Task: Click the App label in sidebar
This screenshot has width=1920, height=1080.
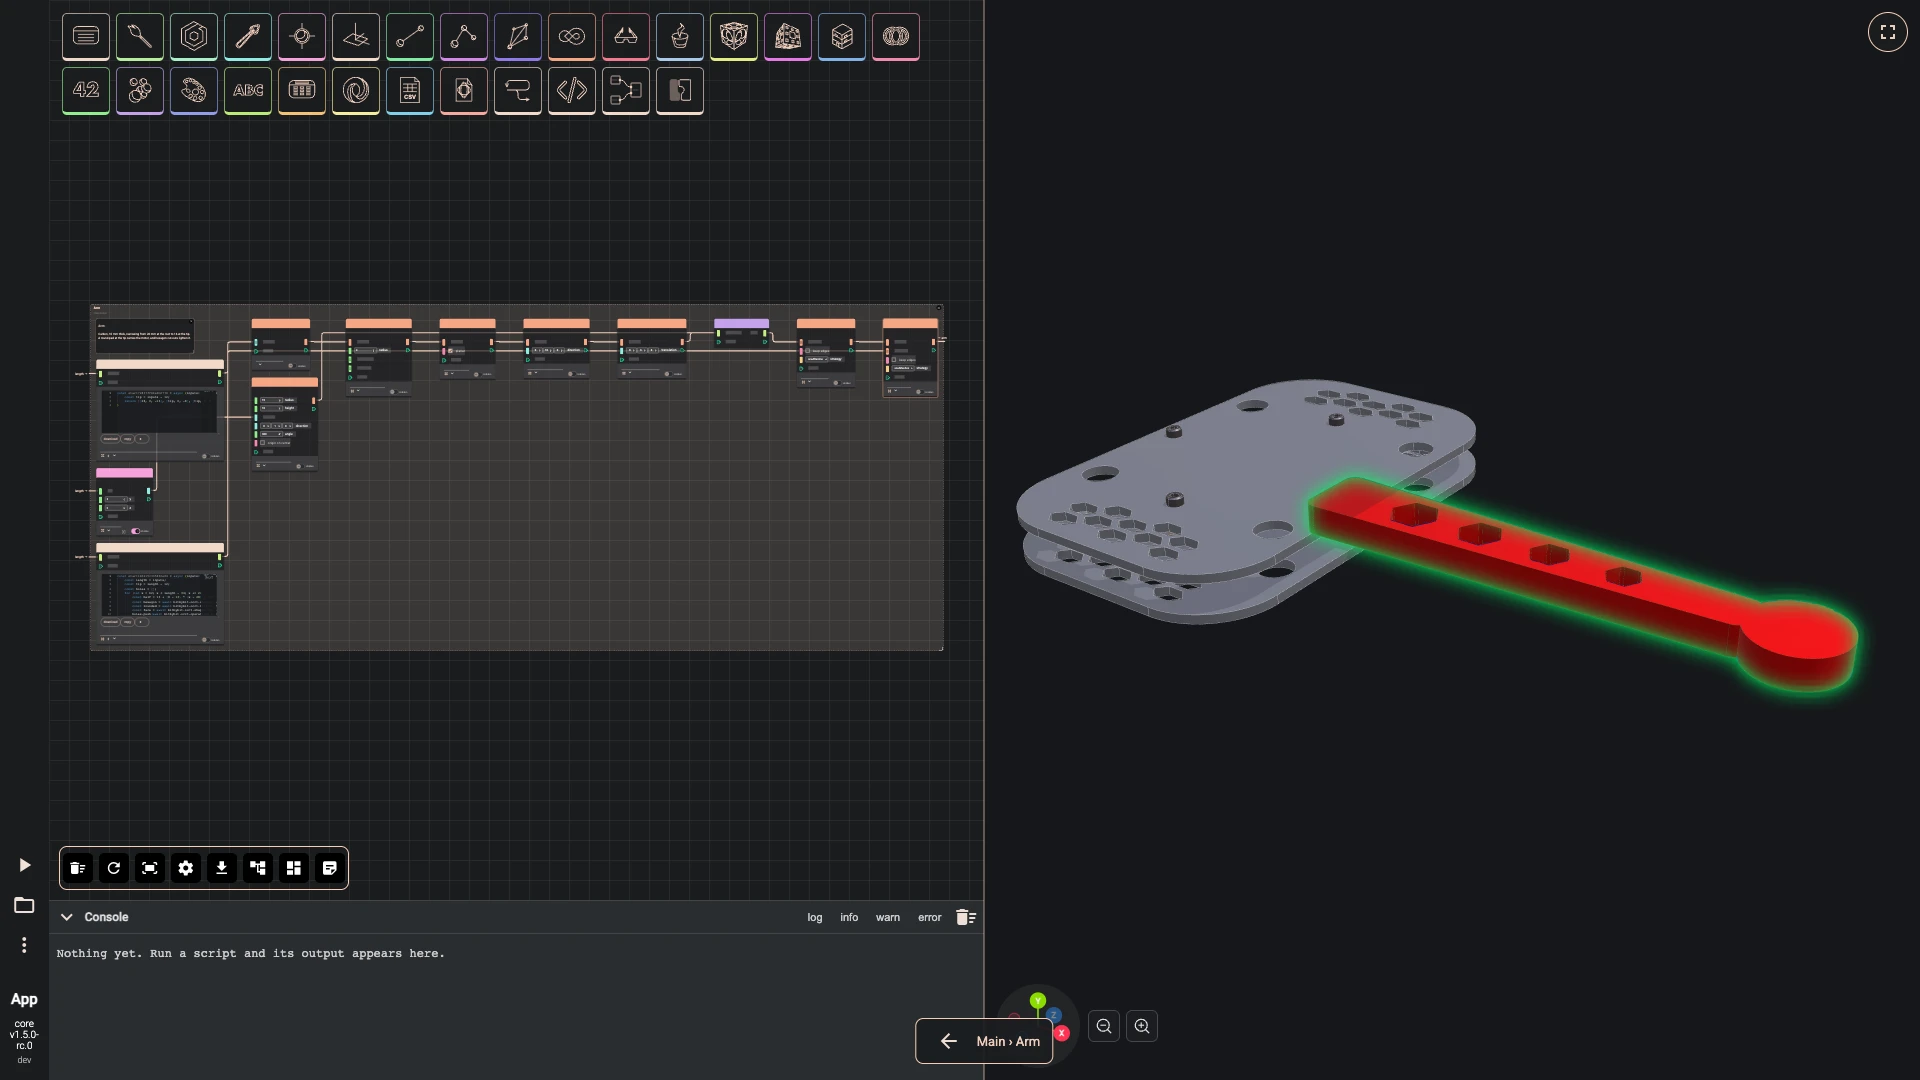Action: 24,999
